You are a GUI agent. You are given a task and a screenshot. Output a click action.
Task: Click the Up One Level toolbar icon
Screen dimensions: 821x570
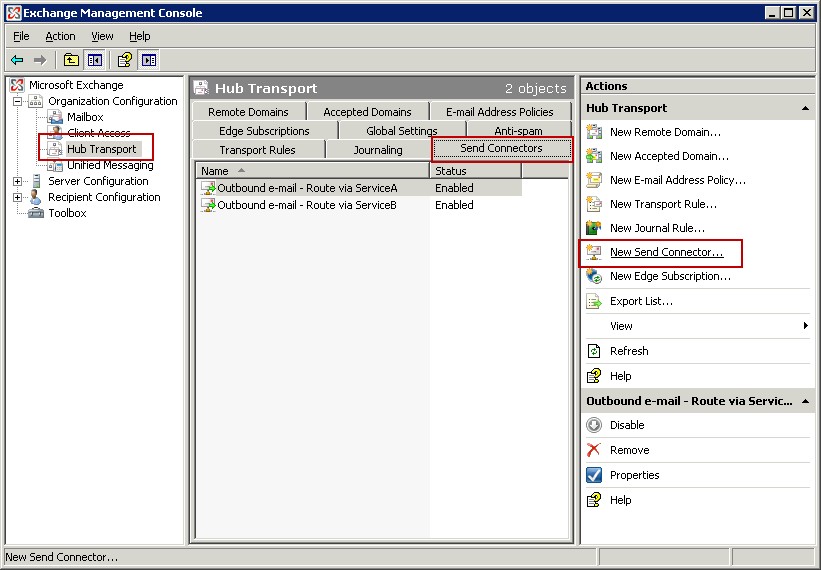[72, 60]
